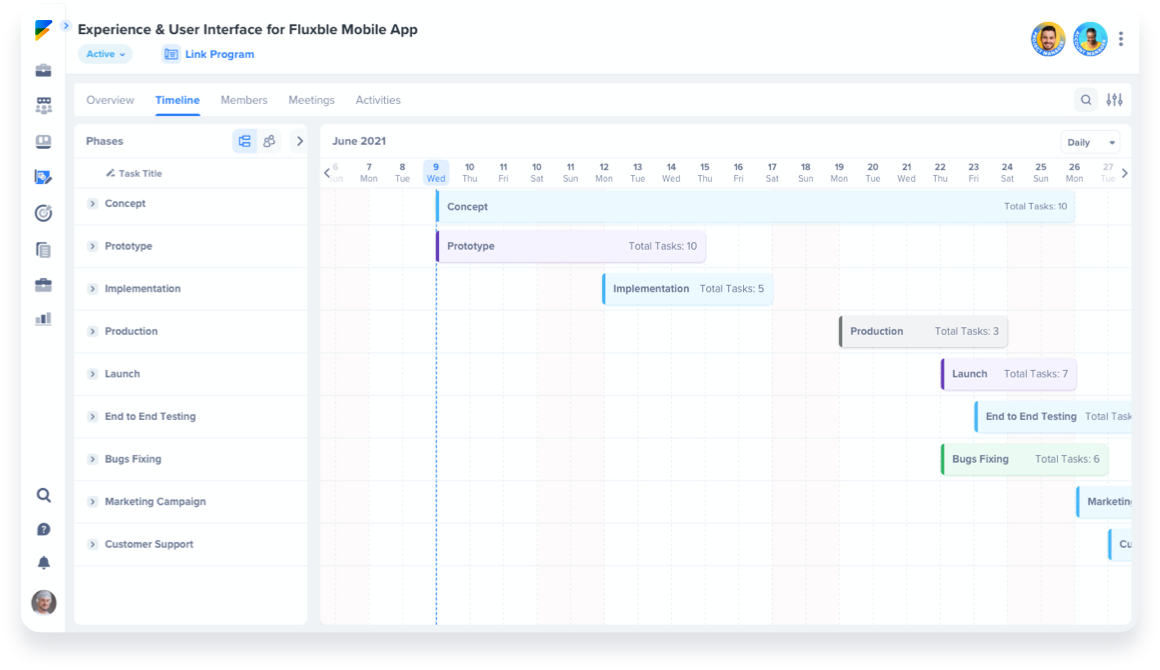Click the Task Title edit pencil icon
1160x670 pixels.
pyautogui.click(x=110, y=173)
